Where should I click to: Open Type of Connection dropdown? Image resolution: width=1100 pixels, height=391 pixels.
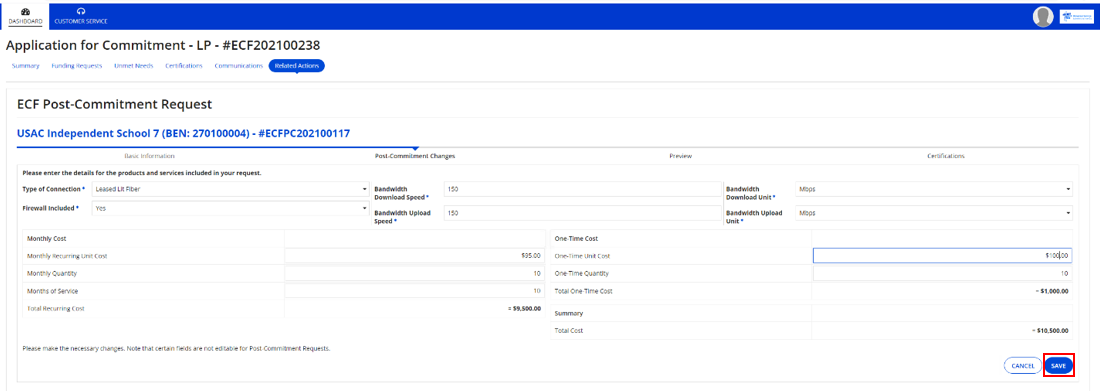click(230, 190)
